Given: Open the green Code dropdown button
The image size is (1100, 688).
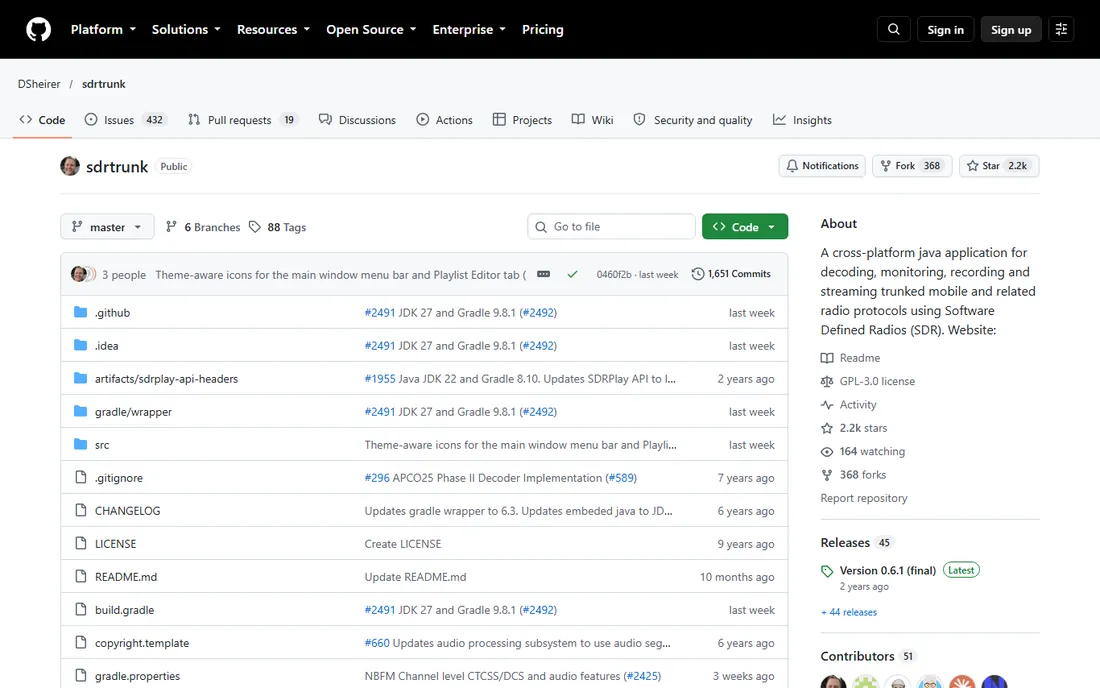Looking at the screenshot, I should point(745,227).
